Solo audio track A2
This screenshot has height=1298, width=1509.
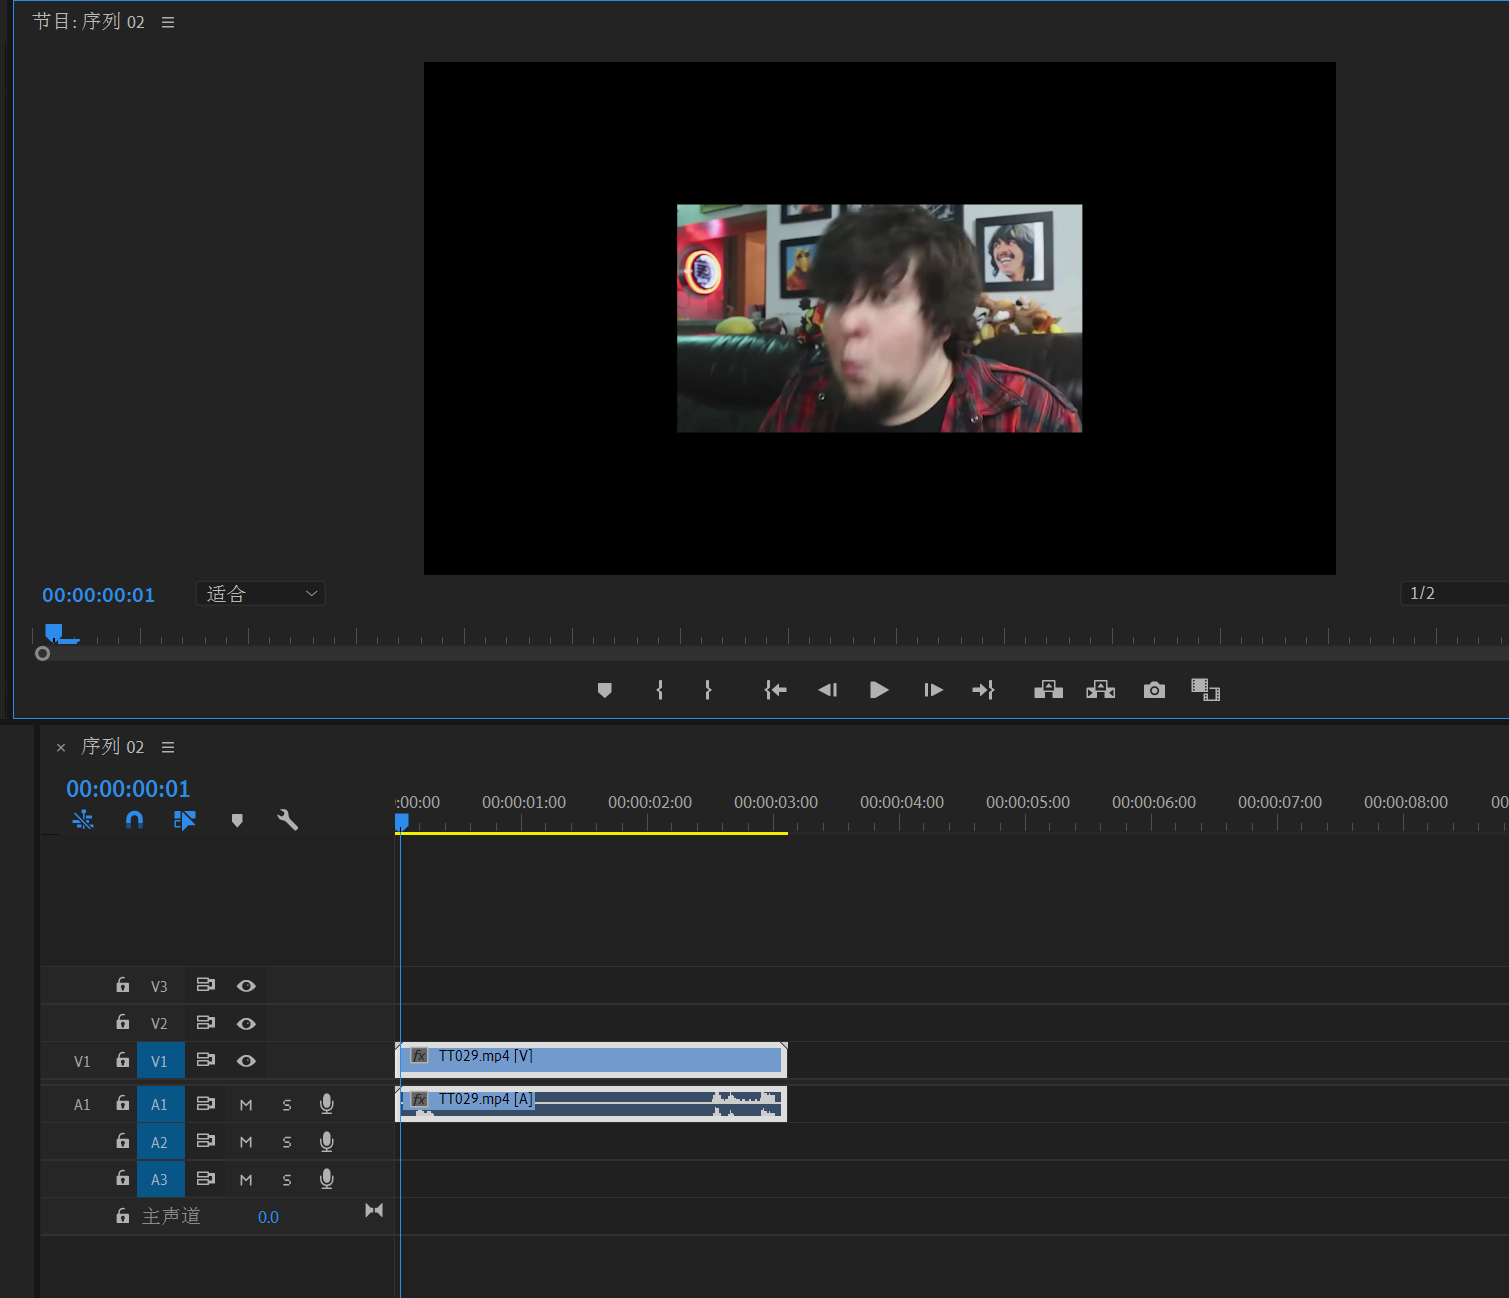click(287, 1142)
